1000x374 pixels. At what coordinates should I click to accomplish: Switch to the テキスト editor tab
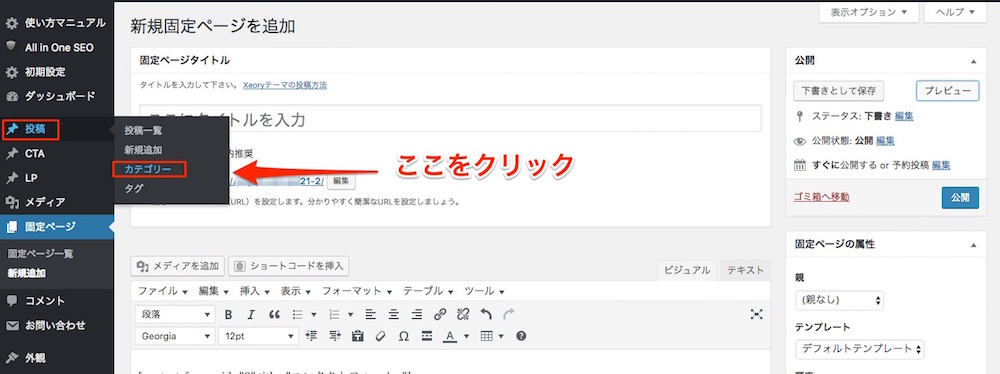(745, 271)
